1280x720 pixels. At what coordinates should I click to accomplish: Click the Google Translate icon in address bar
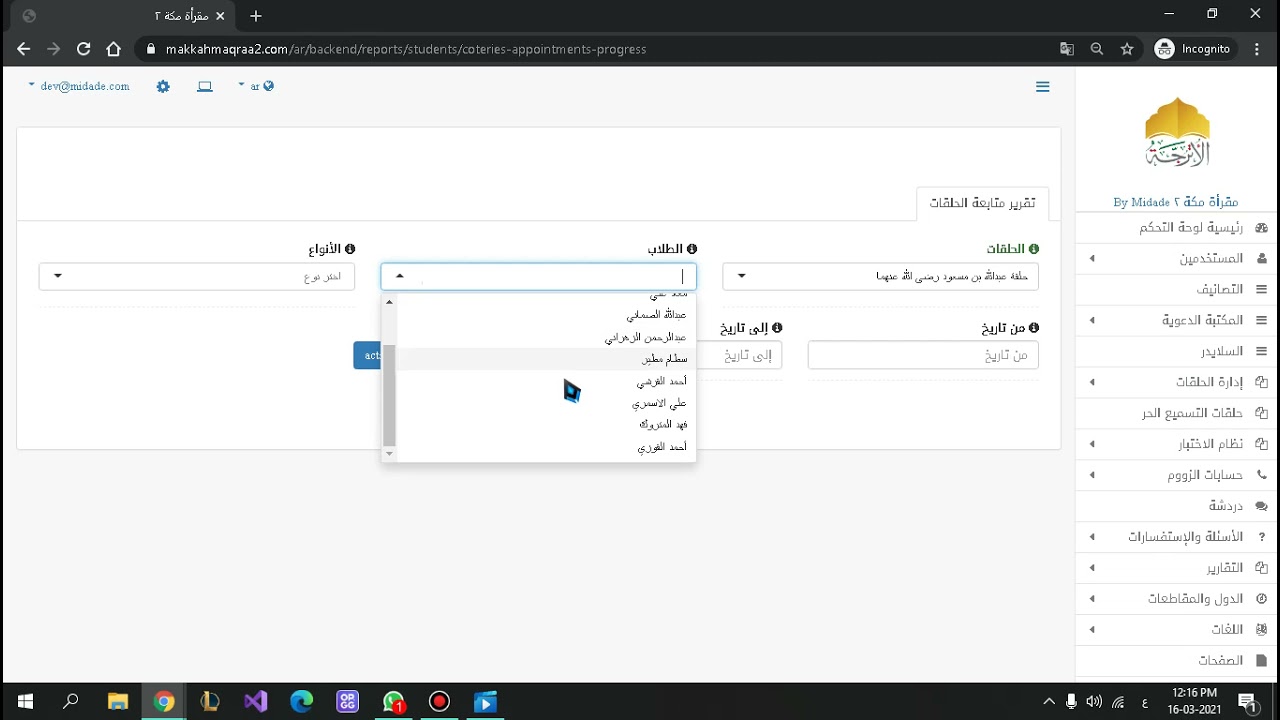(x=1067, y=49)
